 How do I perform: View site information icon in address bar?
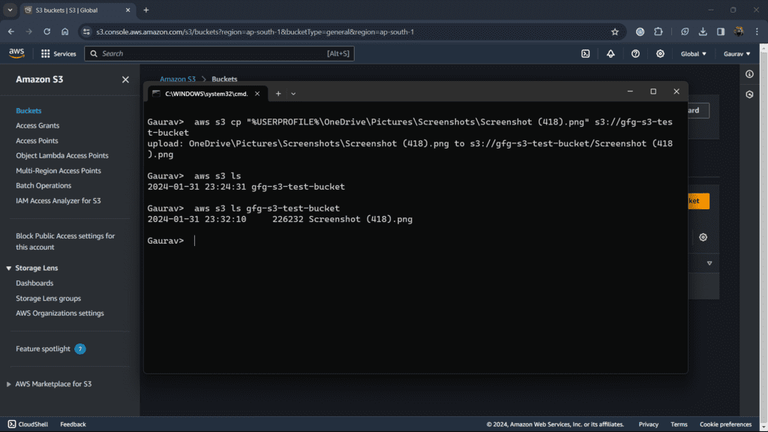click(87, 32)
